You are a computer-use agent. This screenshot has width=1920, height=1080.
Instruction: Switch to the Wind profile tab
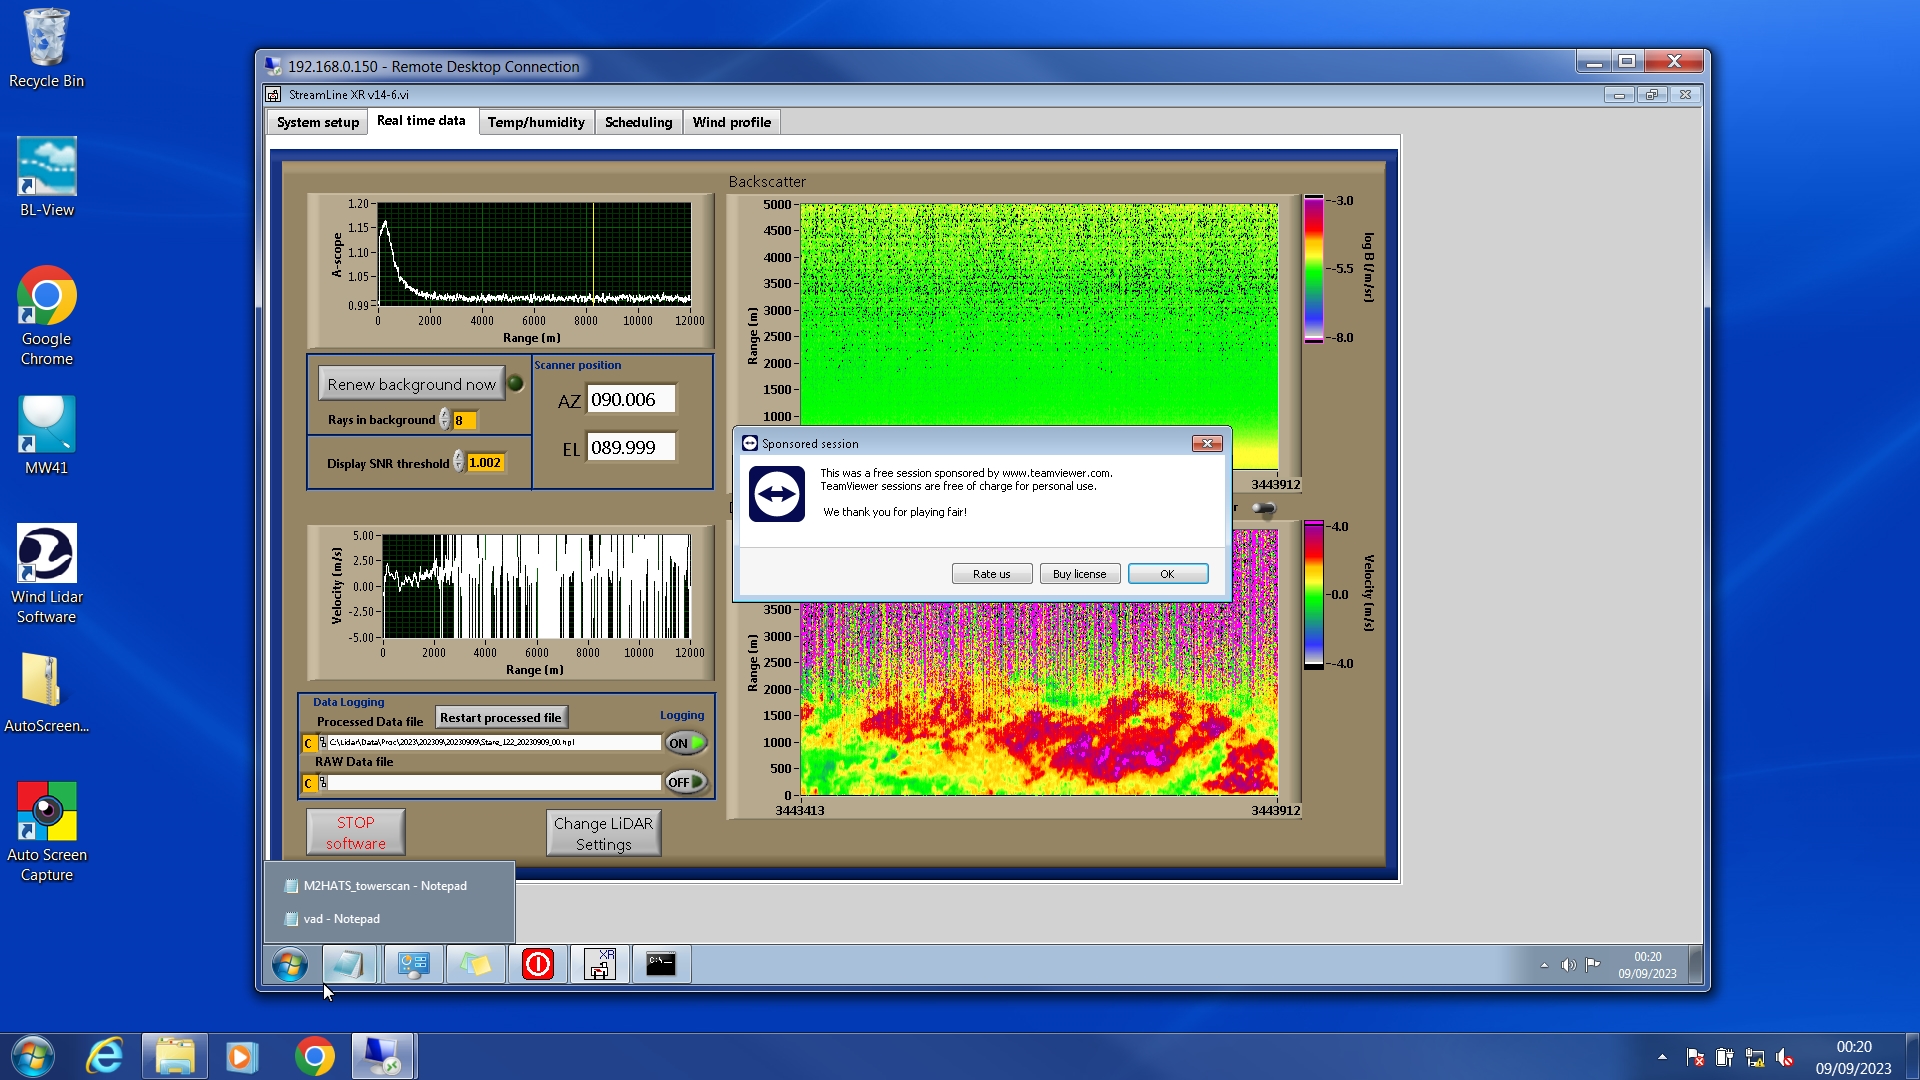pyautogui.click(x=731, y=122)
